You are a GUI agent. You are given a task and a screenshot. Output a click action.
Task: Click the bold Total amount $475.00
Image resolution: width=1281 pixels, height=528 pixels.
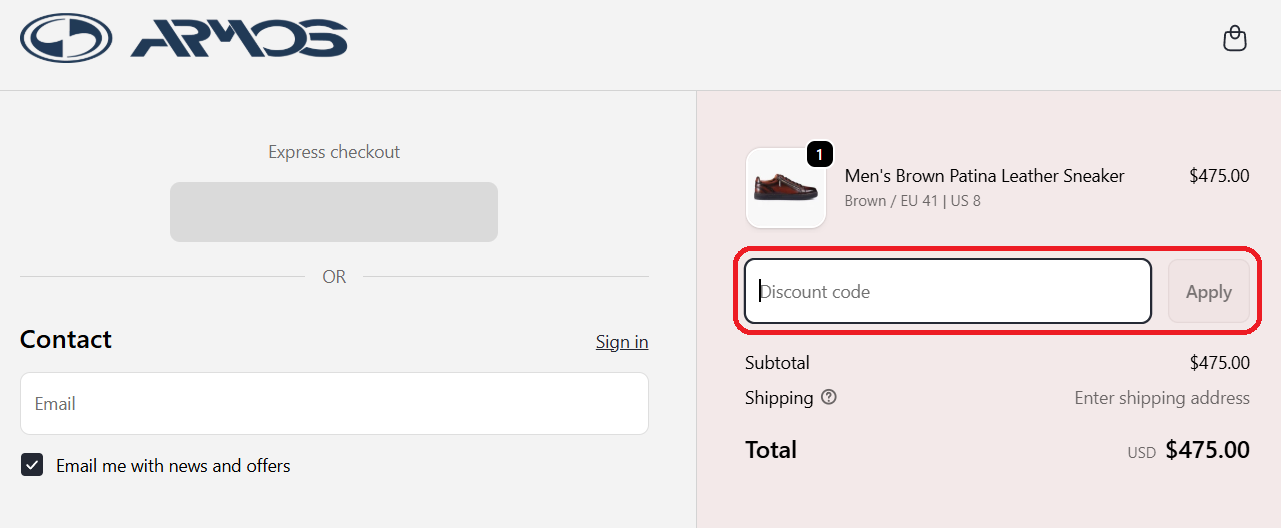click(1207, 450)
